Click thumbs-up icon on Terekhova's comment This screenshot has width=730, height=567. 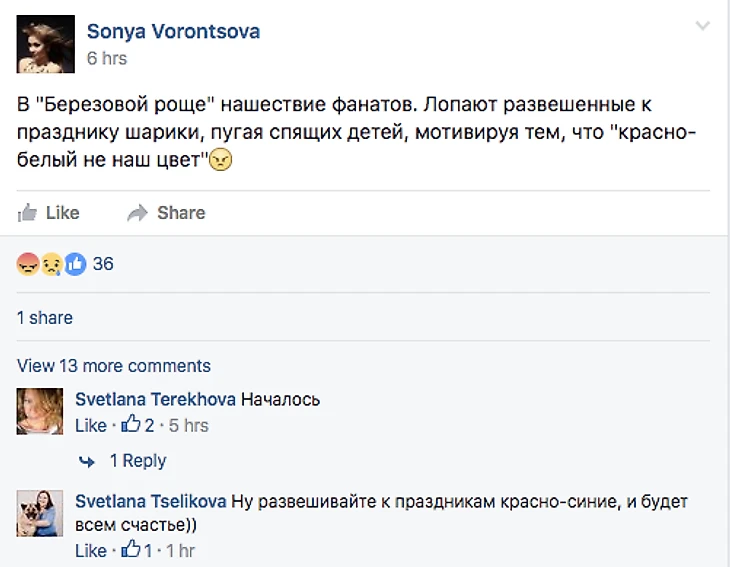click(x=131, y=425)
